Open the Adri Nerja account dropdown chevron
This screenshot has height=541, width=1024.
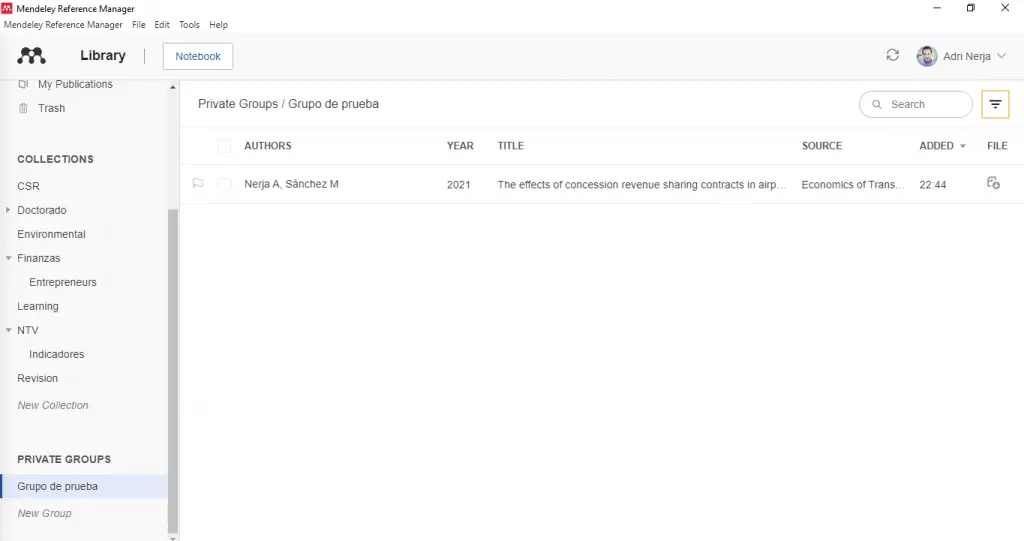pos(1001,56)
